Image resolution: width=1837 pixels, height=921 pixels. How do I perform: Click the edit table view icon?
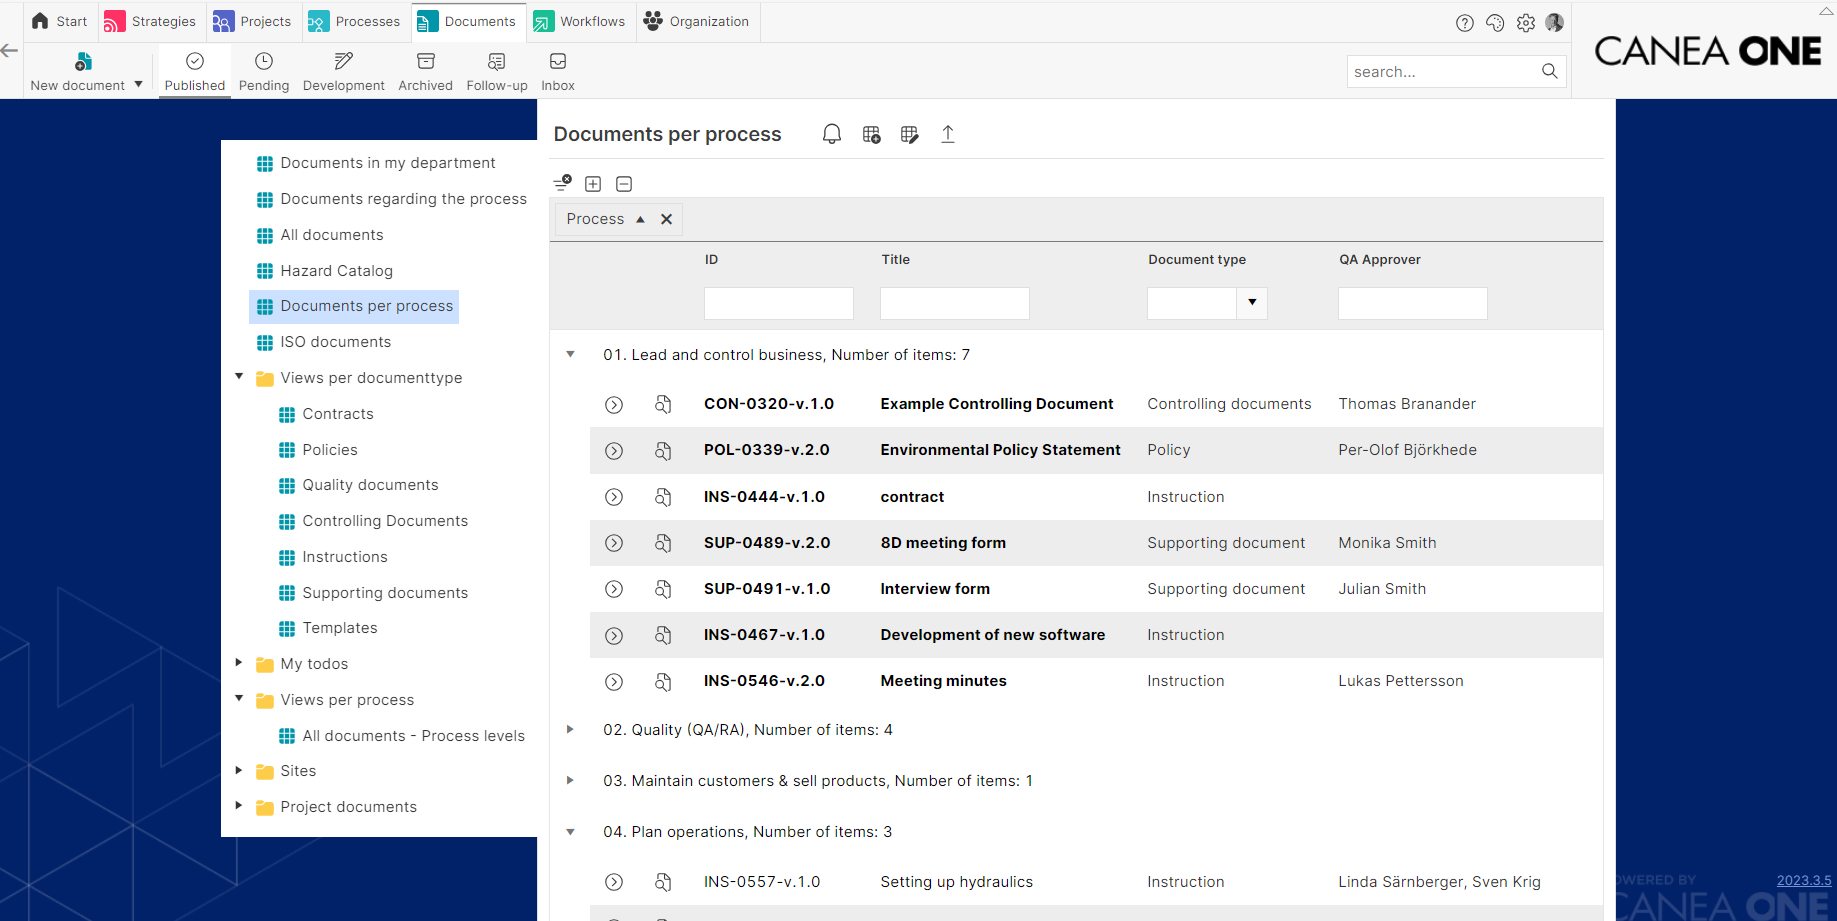click(x=909, y=134)
